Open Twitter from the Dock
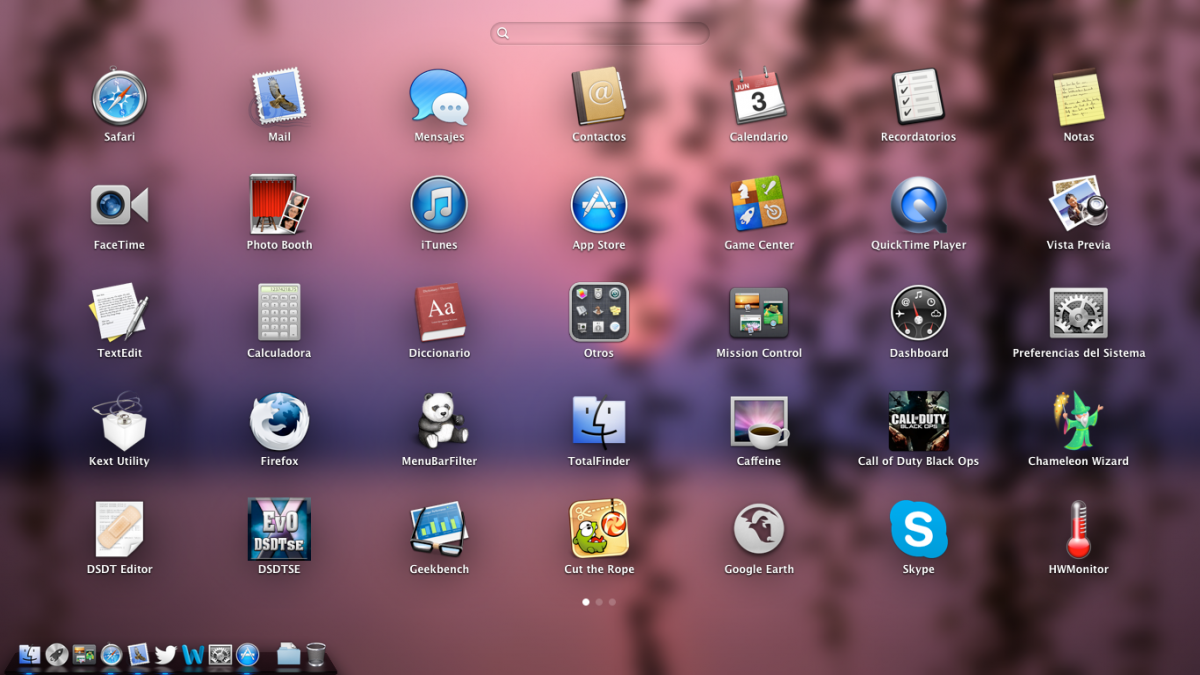 click(166, 655)
